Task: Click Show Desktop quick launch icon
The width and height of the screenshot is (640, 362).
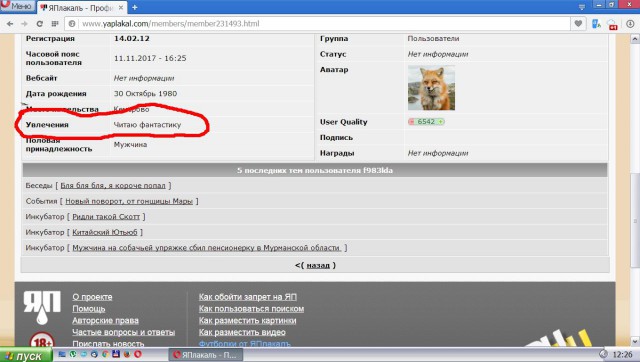Action: pyautogui.click(x=62, y=354)
